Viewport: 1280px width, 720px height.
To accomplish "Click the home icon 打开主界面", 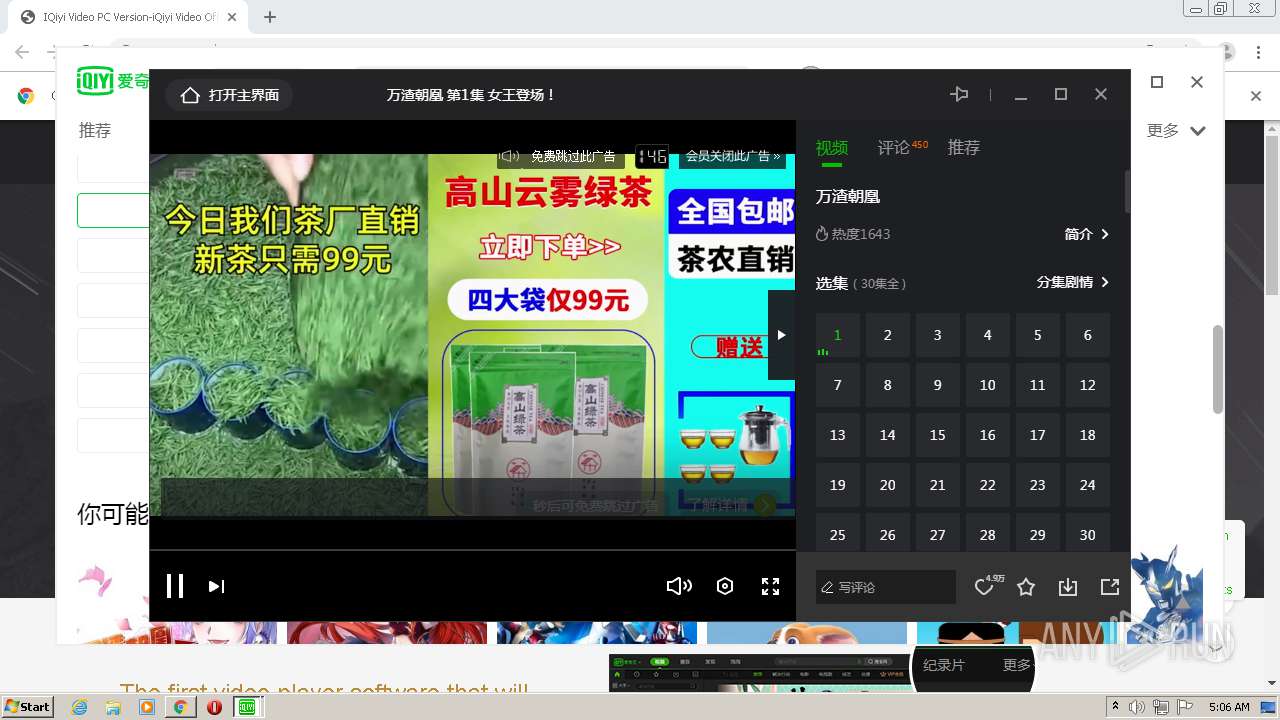I will click(x=230, y=95).
